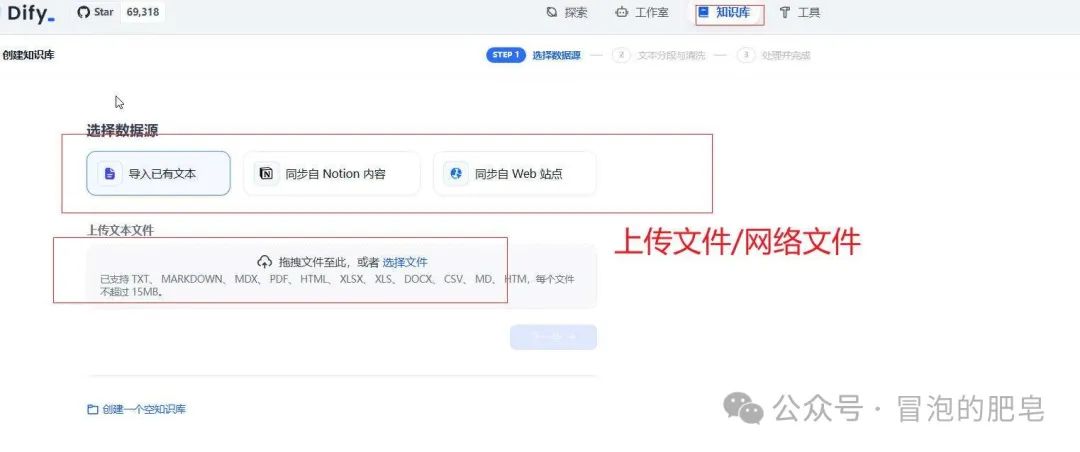This screenshot has height=452, width=1080.
Task: Open the 探索 tab
Action: 566,13
